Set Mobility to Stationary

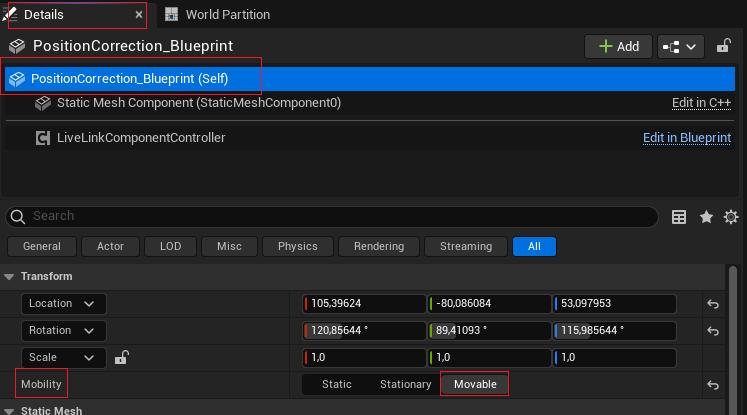point(405,385)
